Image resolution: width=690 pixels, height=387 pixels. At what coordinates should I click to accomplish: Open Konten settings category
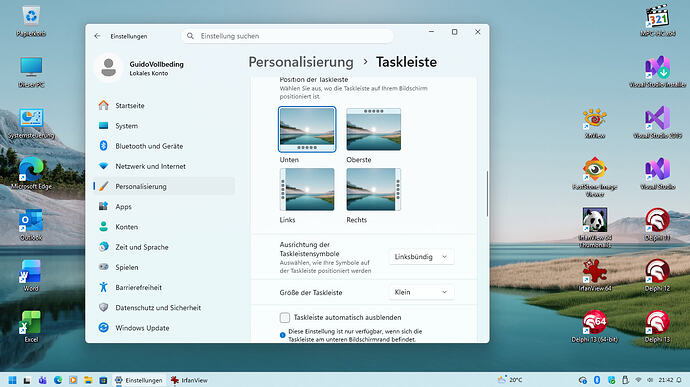pyautogui.click(x=164, y=227)
